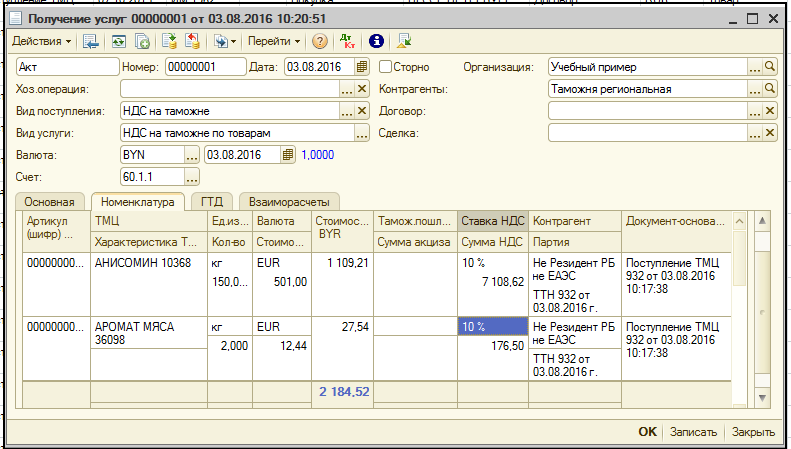Viewport: 791px width, 449px height.
Task: Open the Взаиморасчеты tab
Action: pos(287,201)
